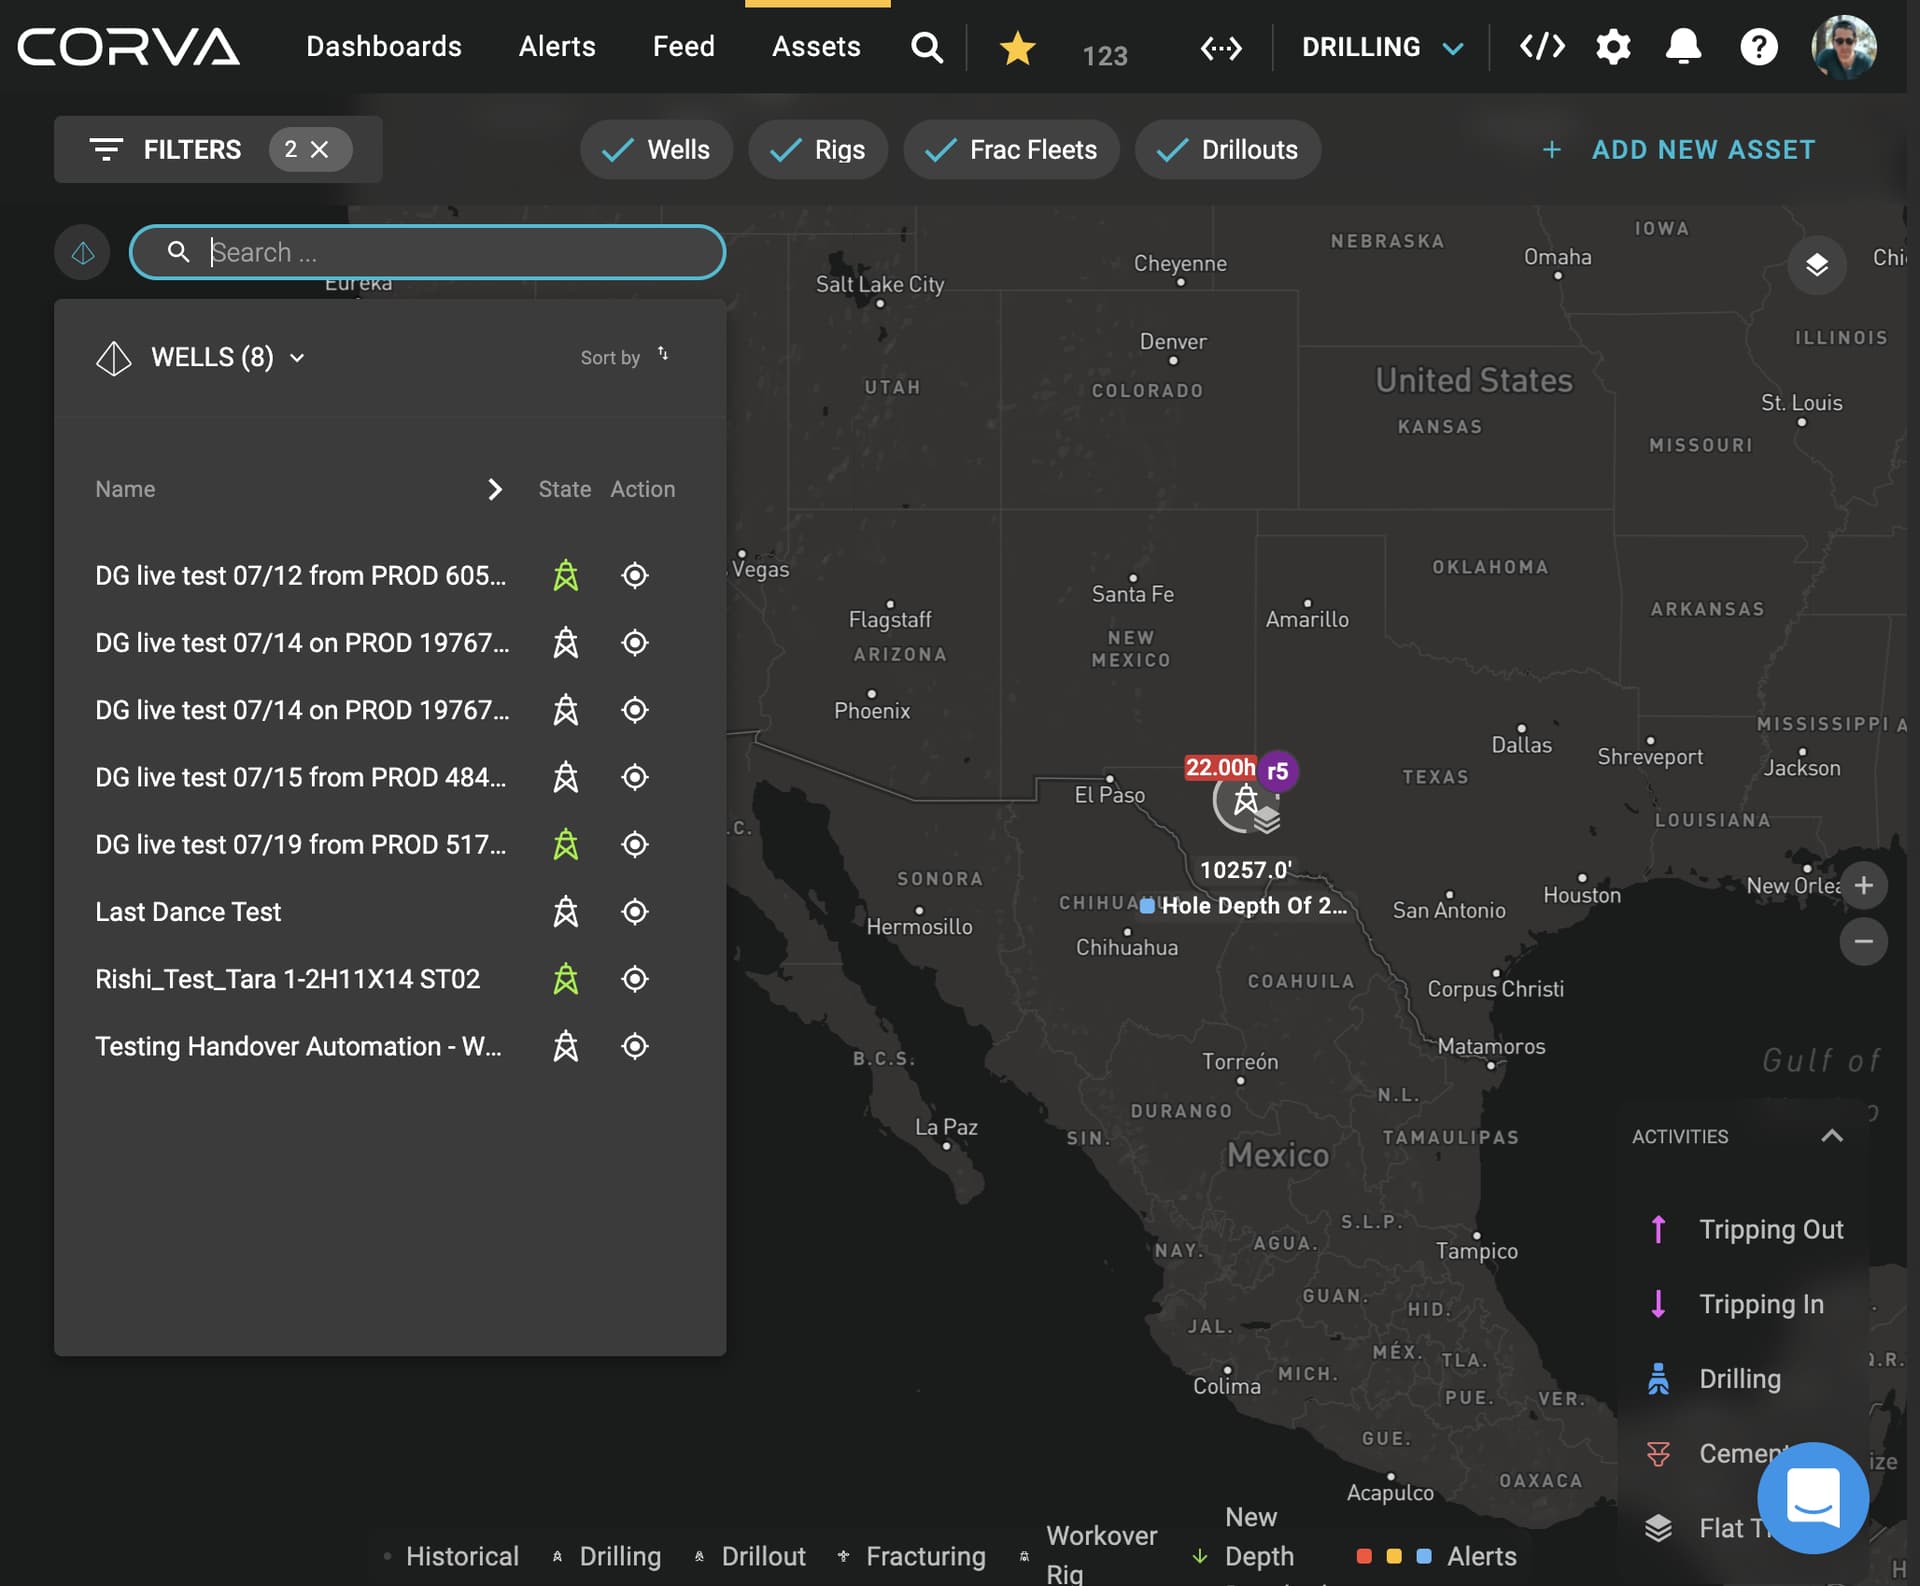Click the 123 counter in top bar

(1105, 55)
